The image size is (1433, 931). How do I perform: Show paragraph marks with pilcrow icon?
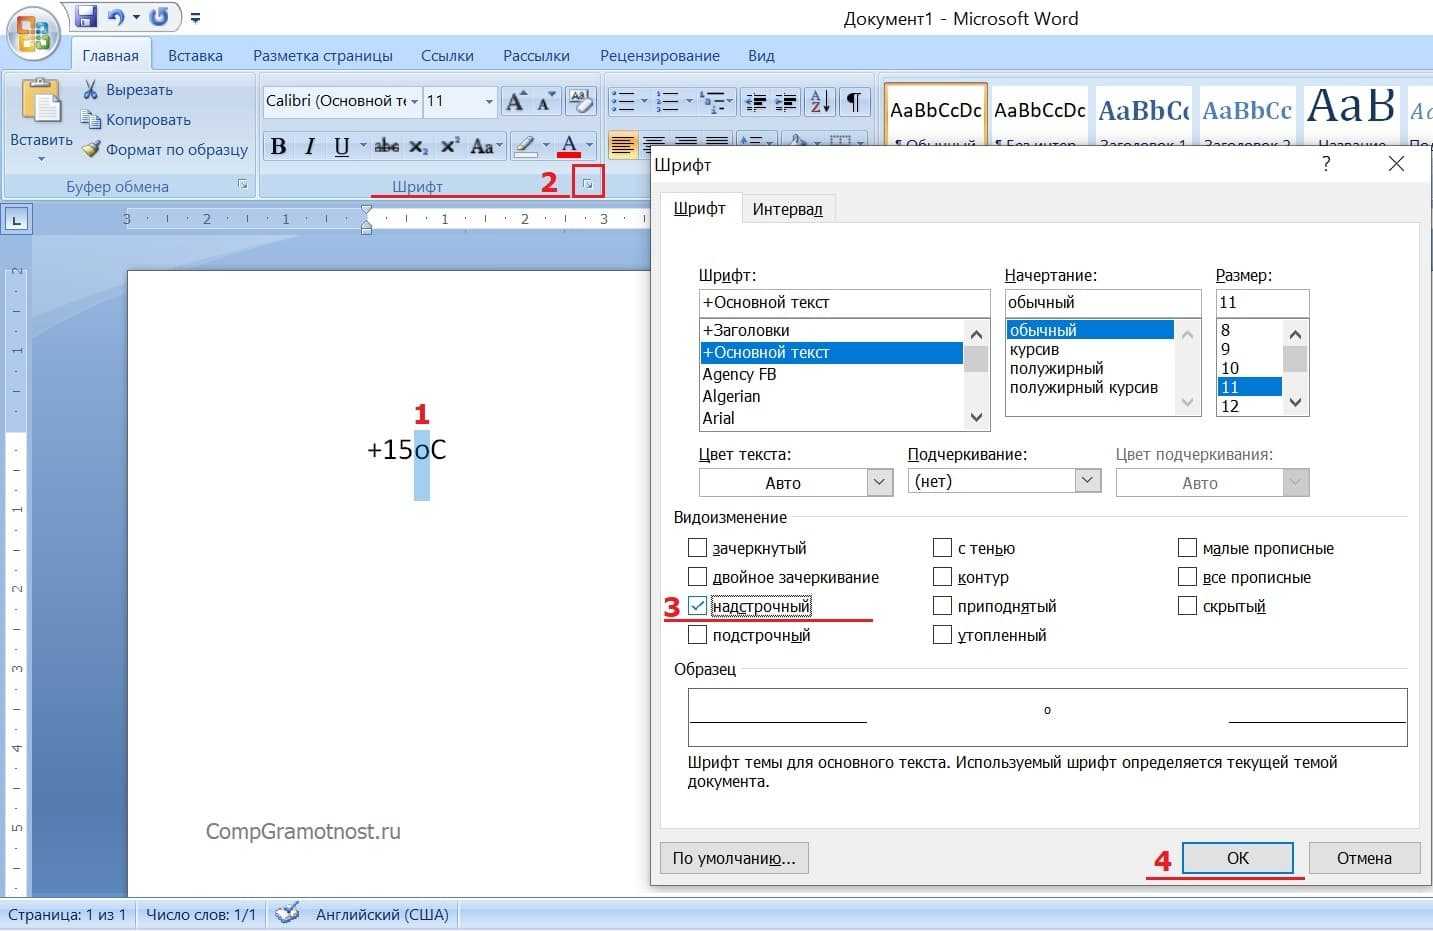[x=853, y=101]
